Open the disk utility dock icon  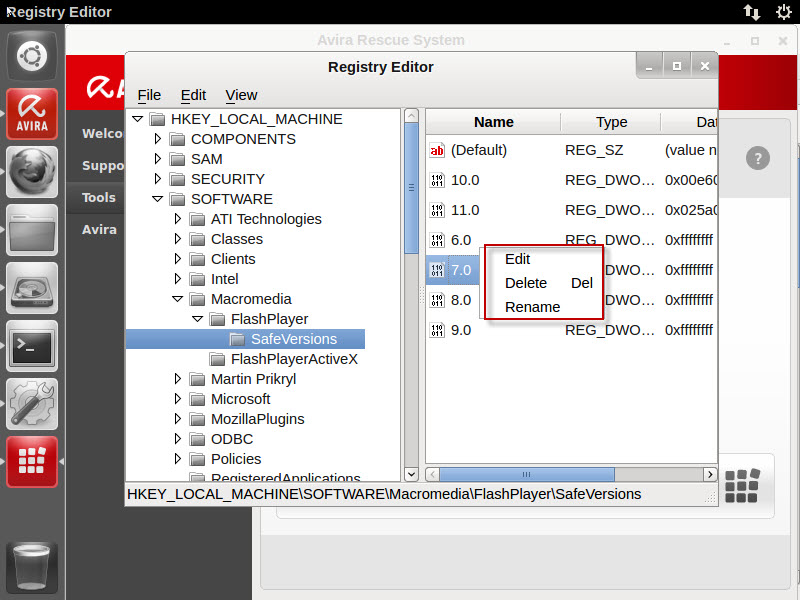coord(32,288)
